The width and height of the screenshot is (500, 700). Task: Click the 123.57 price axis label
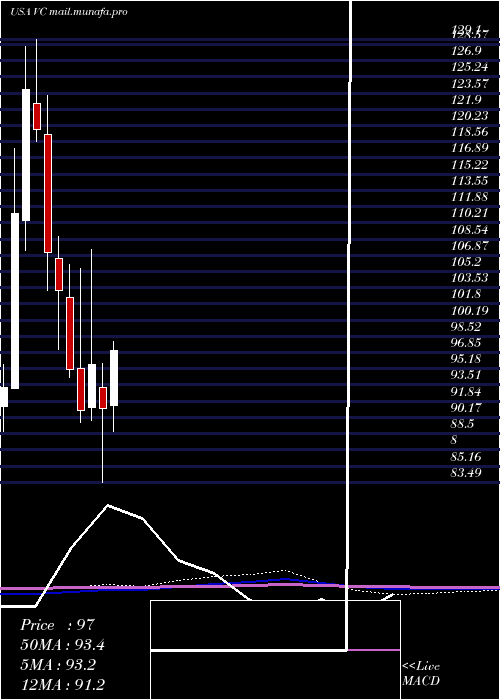[x=470, y=83]
